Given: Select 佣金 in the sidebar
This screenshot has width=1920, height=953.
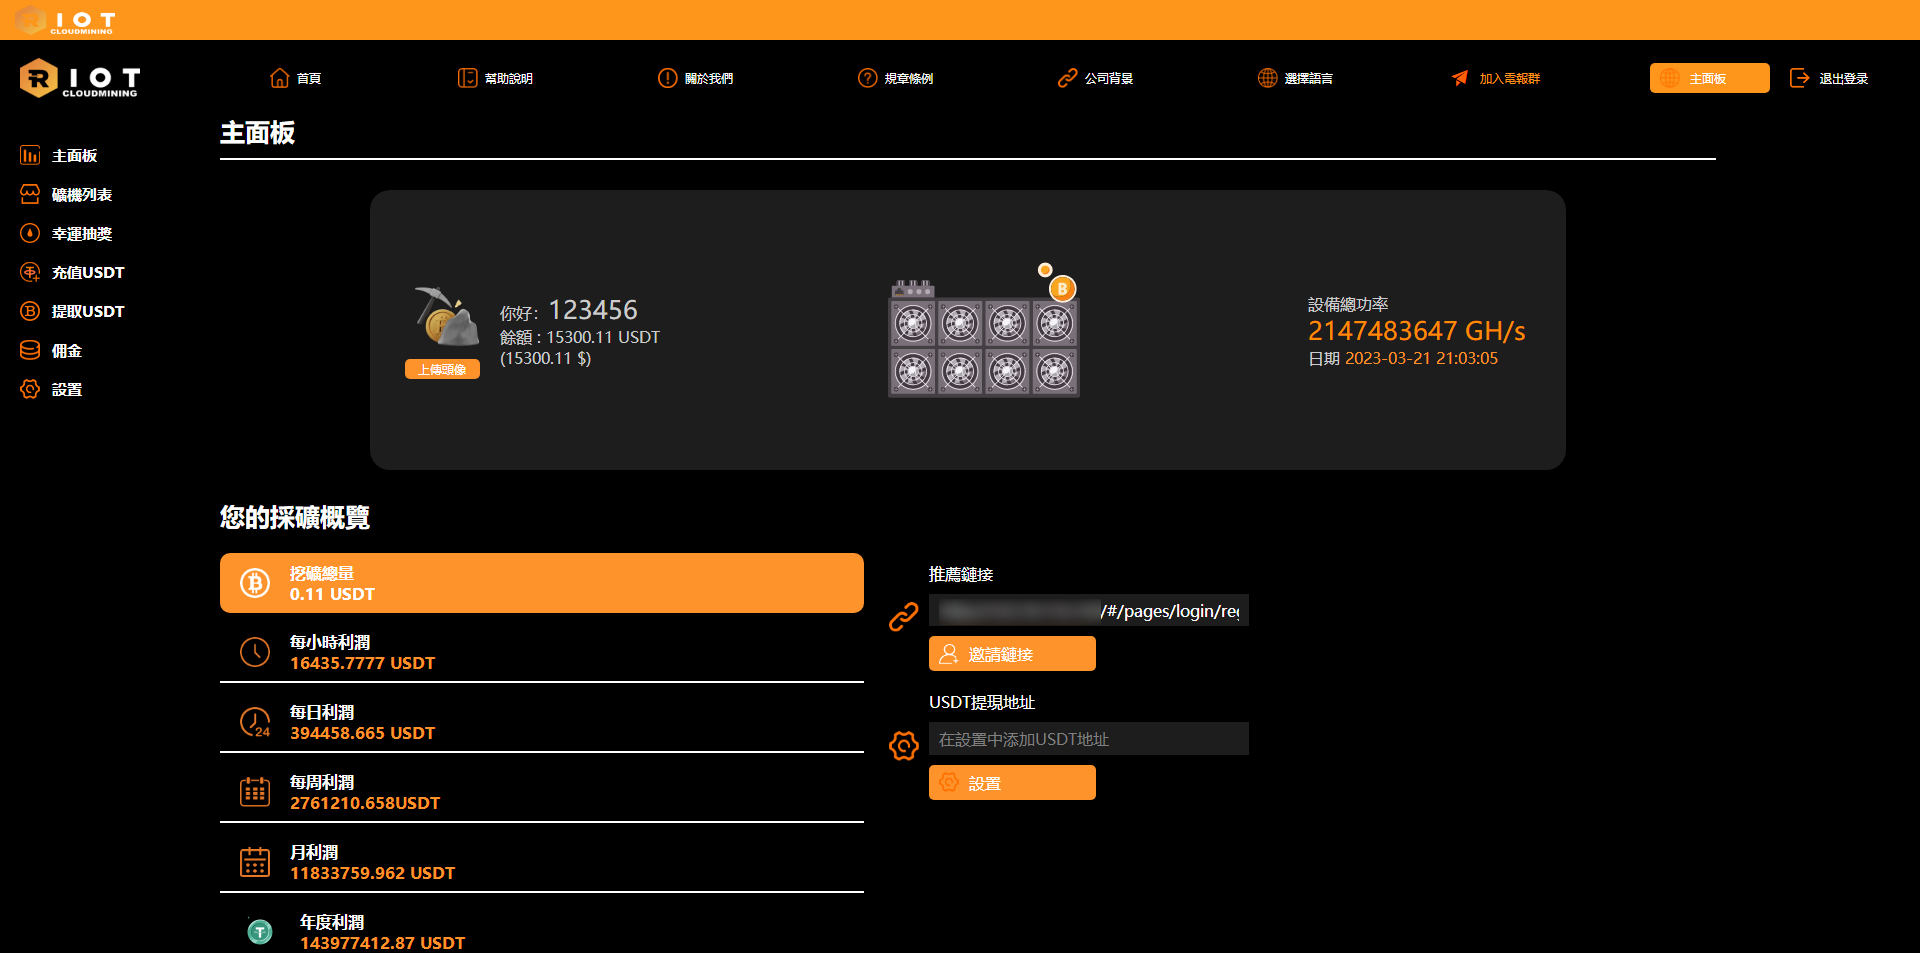Looking at the screenshot, I should click(x=66, y=351).
